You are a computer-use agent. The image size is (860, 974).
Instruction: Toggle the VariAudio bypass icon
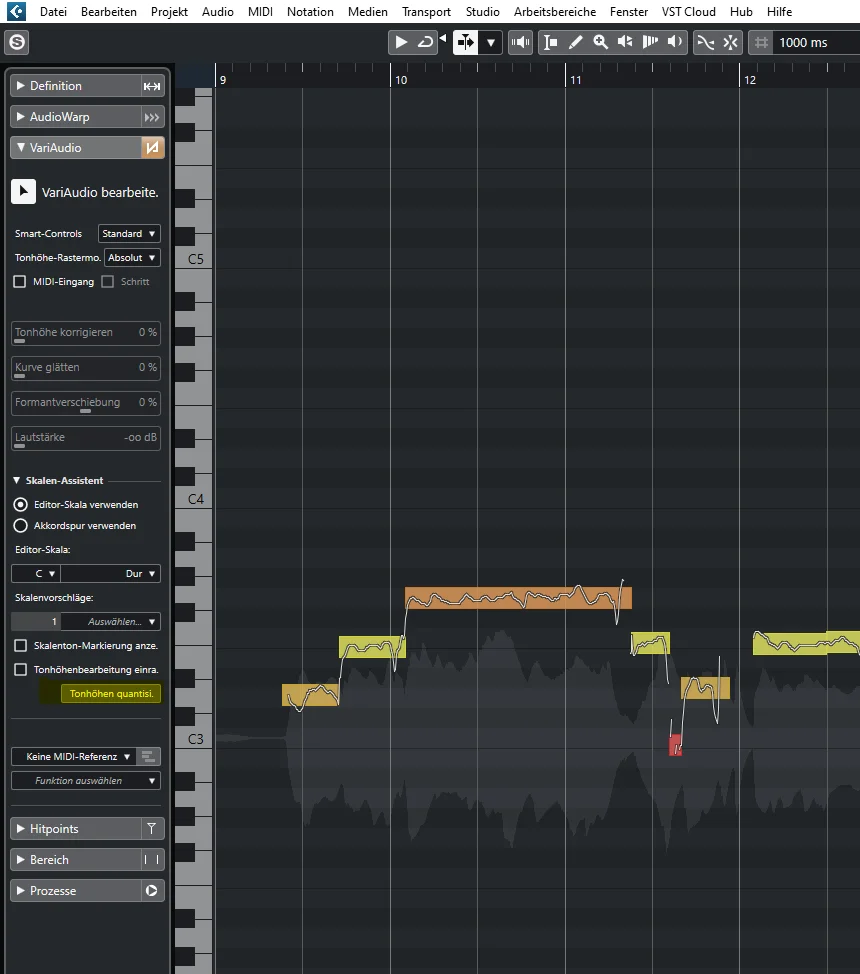[x=152, y=148]
